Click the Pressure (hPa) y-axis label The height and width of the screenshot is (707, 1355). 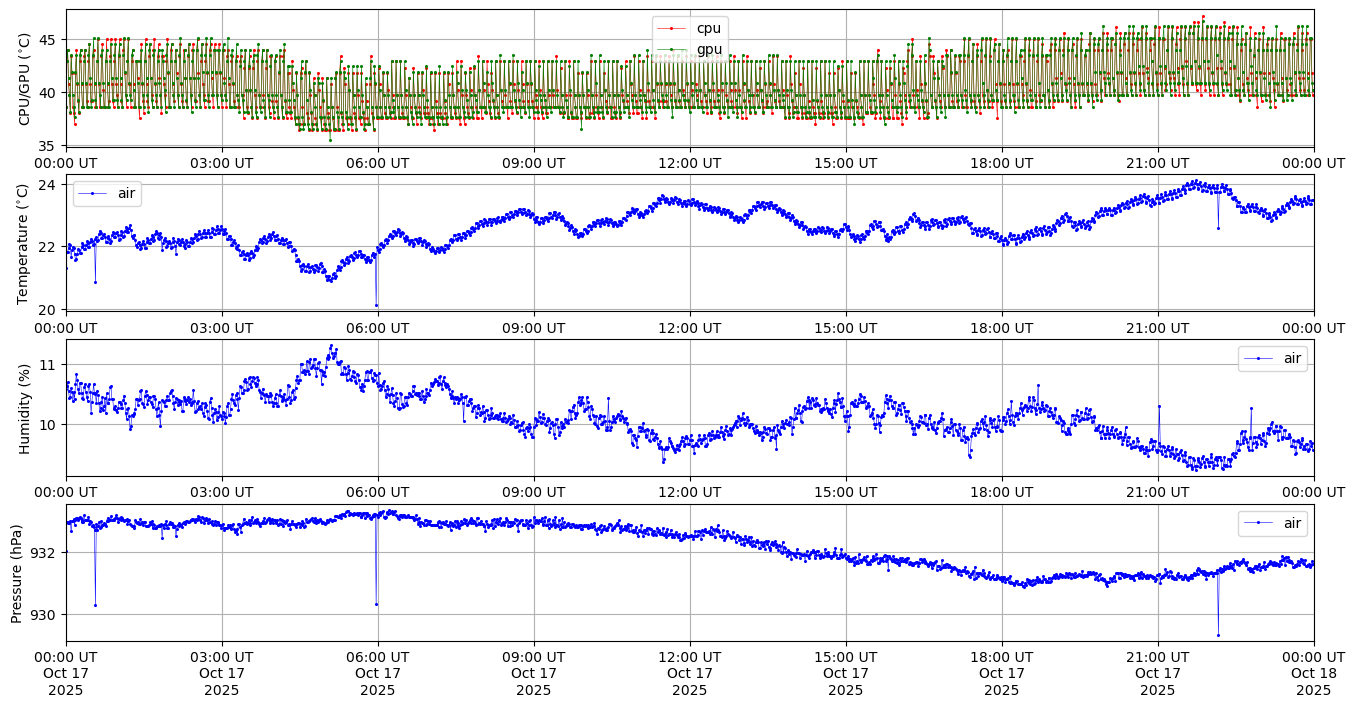click(x=17, y=573)
